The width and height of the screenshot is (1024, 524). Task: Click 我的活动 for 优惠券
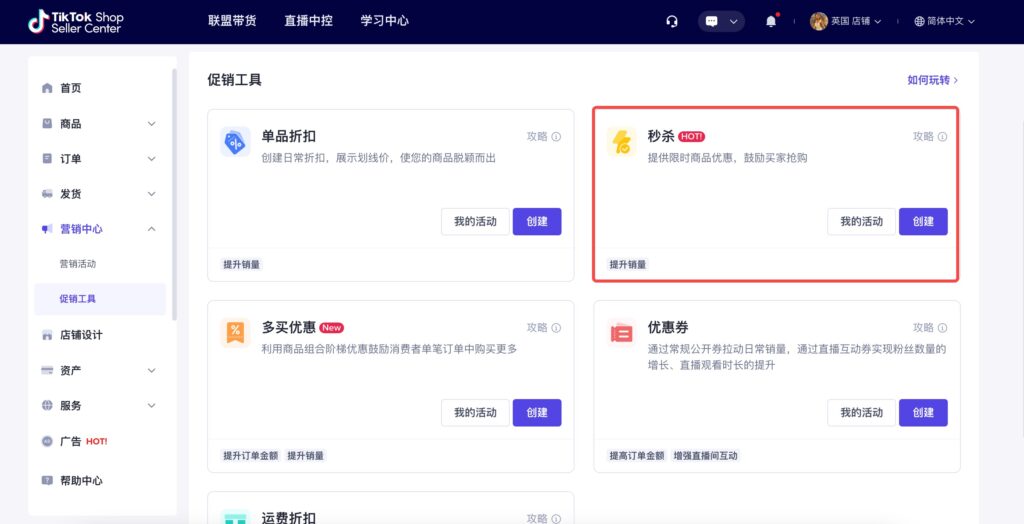pos(861,412)
